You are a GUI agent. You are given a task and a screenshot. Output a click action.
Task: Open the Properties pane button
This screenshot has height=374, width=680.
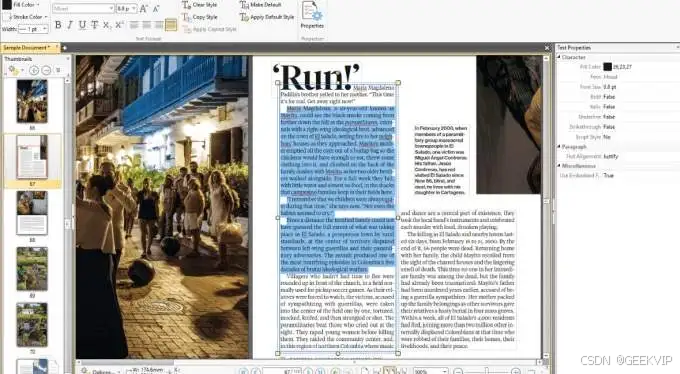[x=312, y=15]
